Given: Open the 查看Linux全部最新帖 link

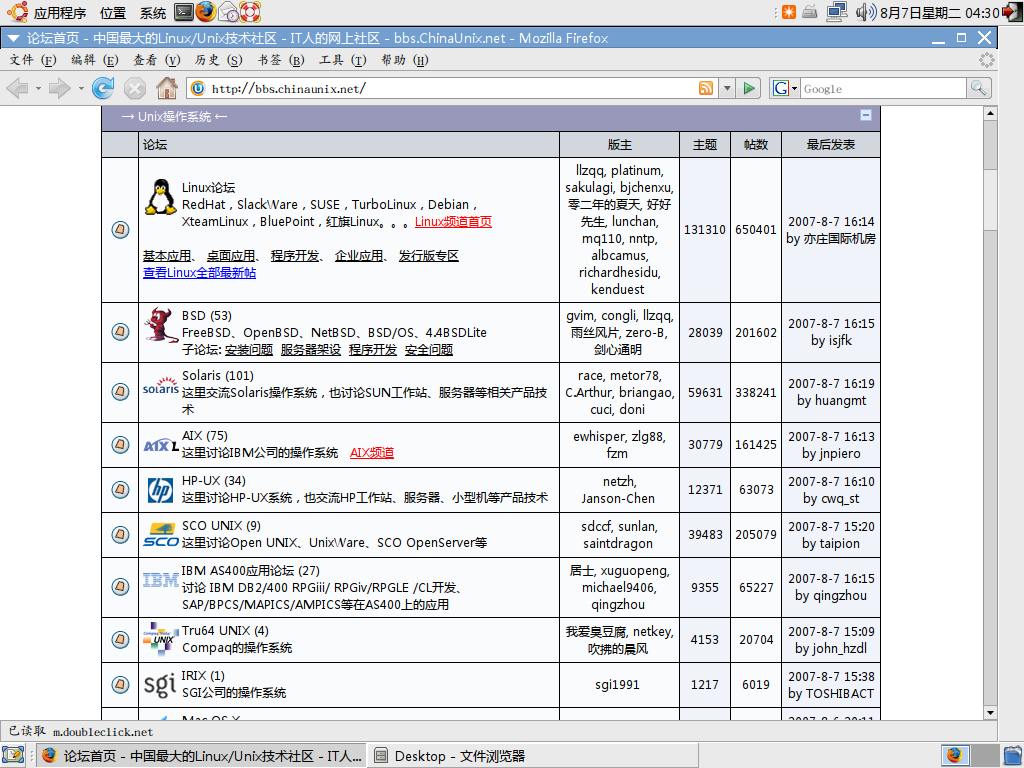Looking at the screenshot, I should tap(199, 272).
